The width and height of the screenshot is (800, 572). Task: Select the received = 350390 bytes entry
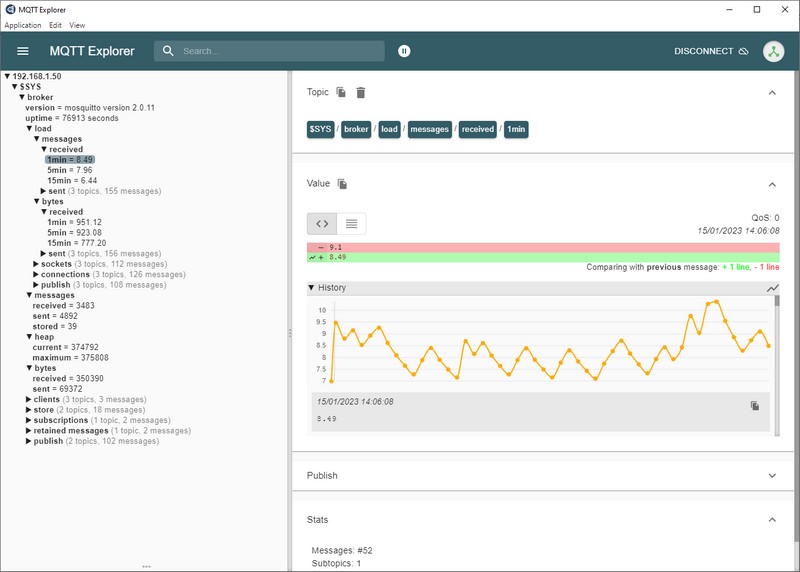click(x=68, y=379)
